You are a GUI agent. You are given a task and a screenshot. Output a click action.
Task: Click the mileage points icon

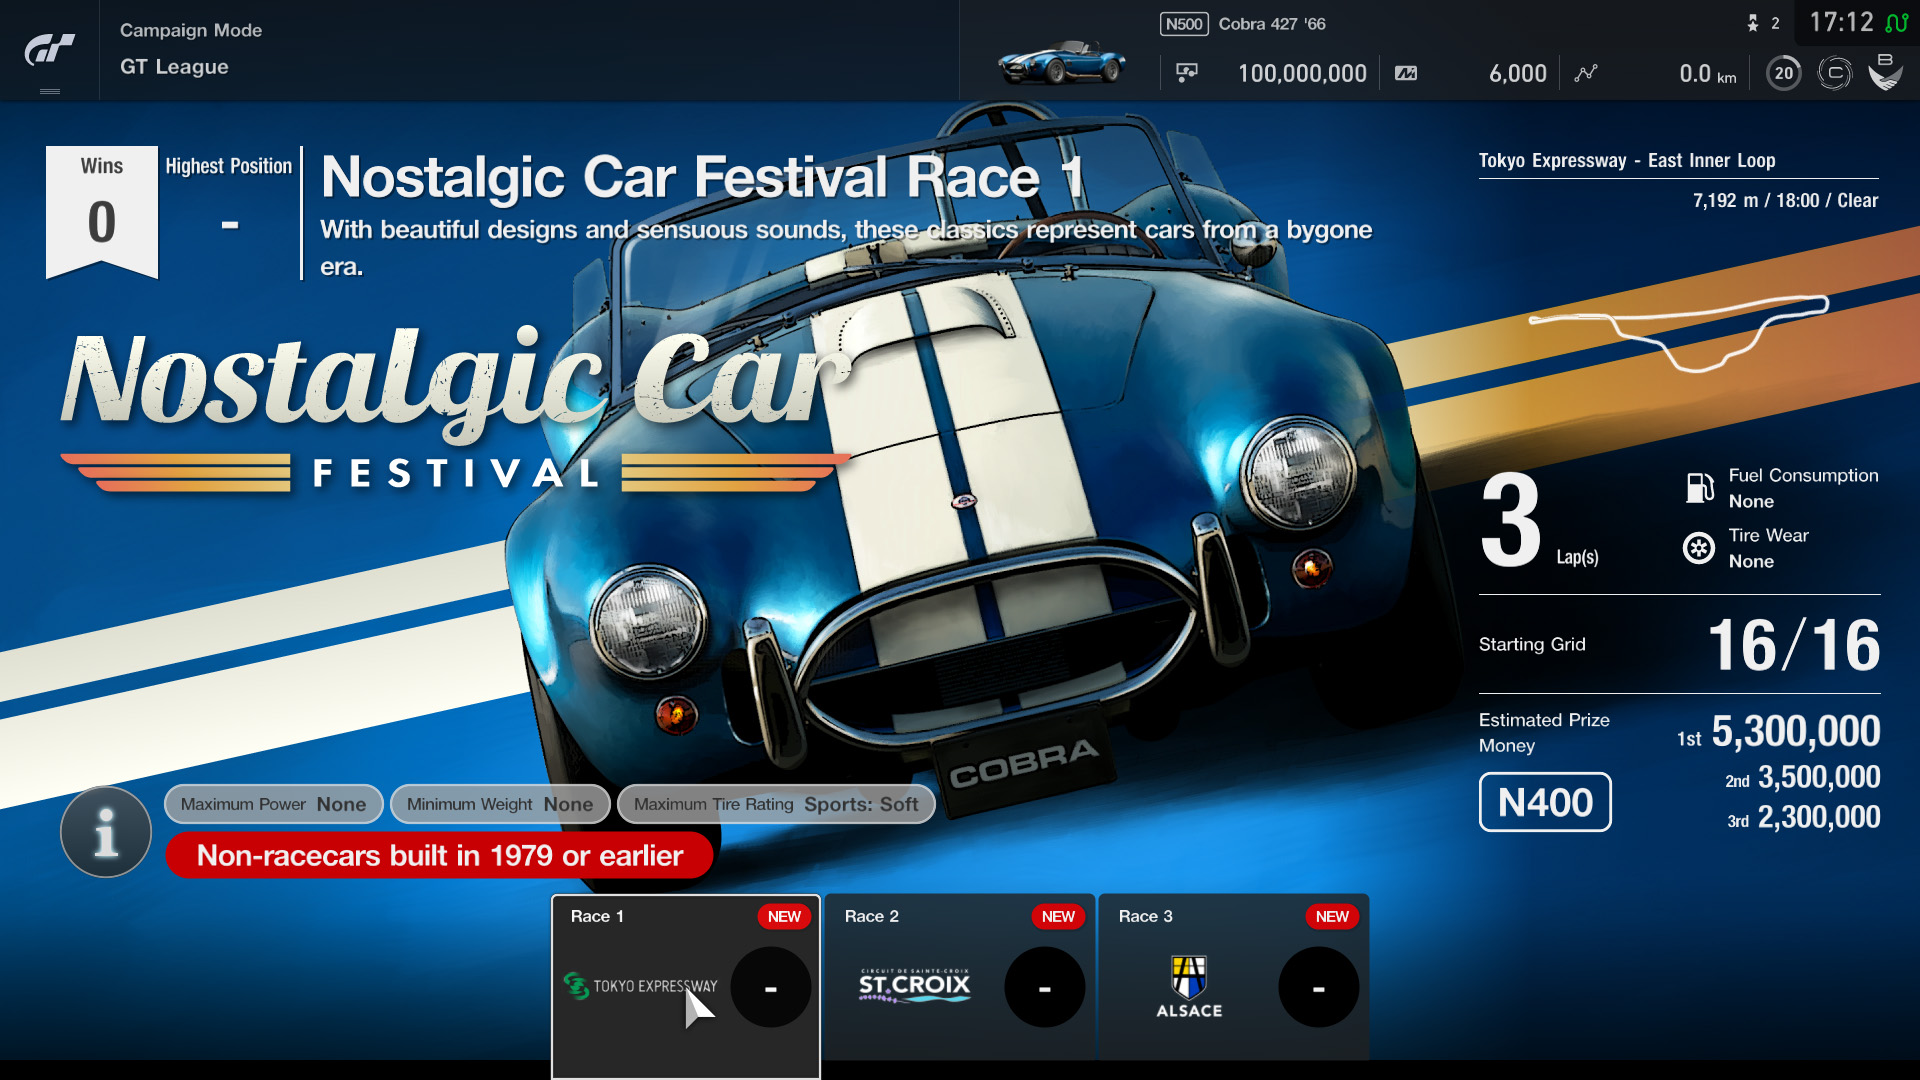1406,73
